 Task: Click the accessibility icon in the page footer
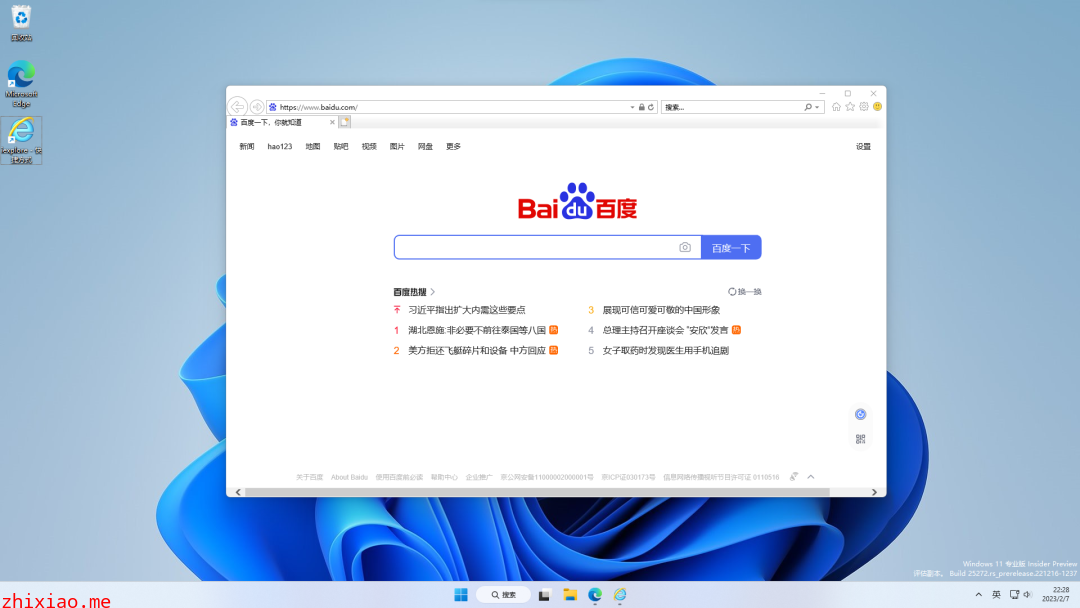(x=793, y=476)
